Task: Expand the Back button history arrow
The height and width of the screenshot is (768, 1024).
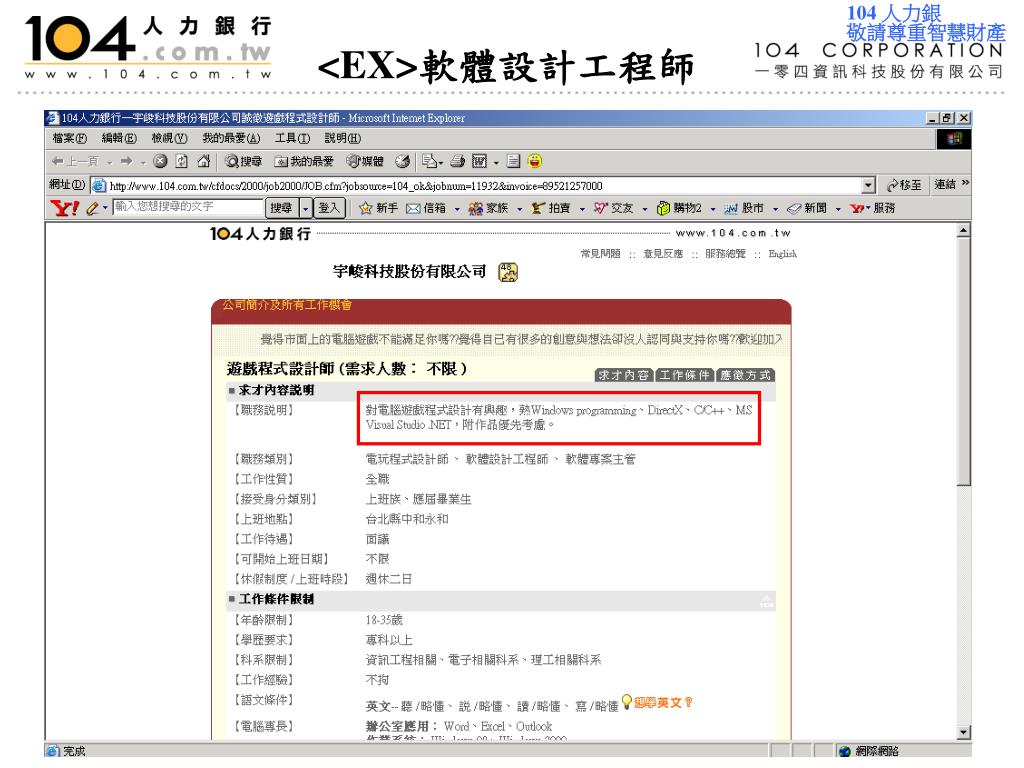Action: (109, 162)
